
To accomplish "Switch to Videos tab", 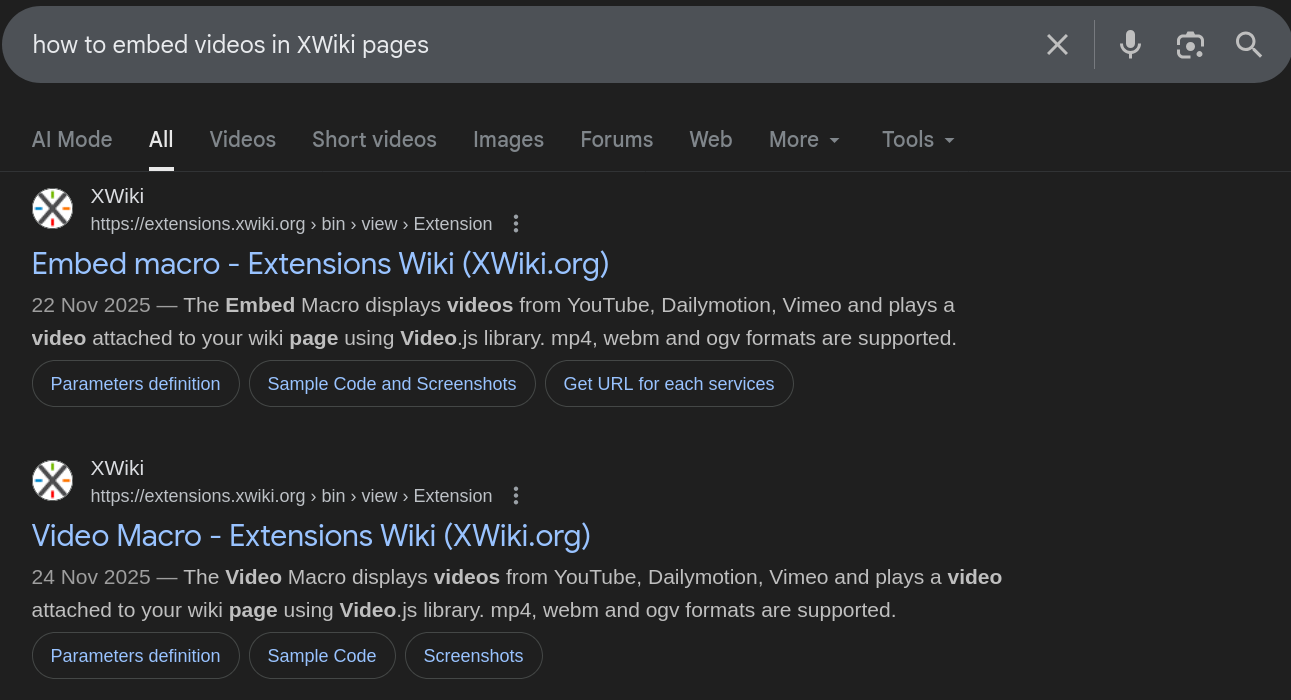I will click(x=243, y=139).
